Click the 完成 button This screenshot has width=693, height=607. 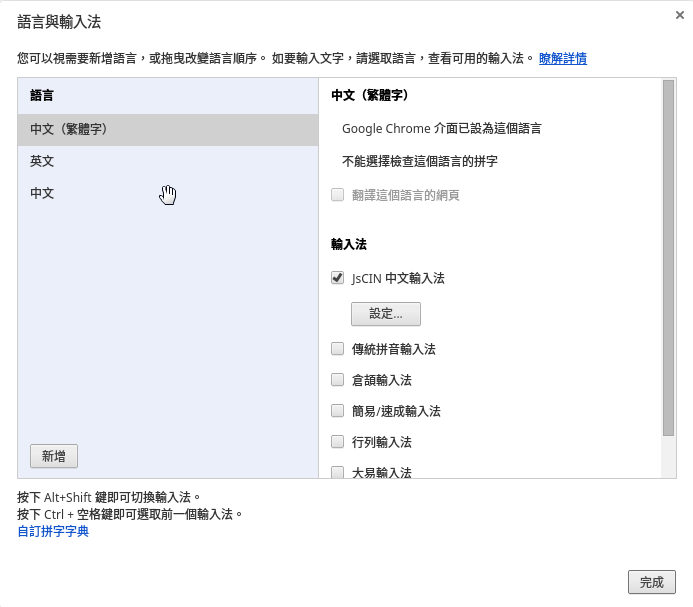pos(652,582)
